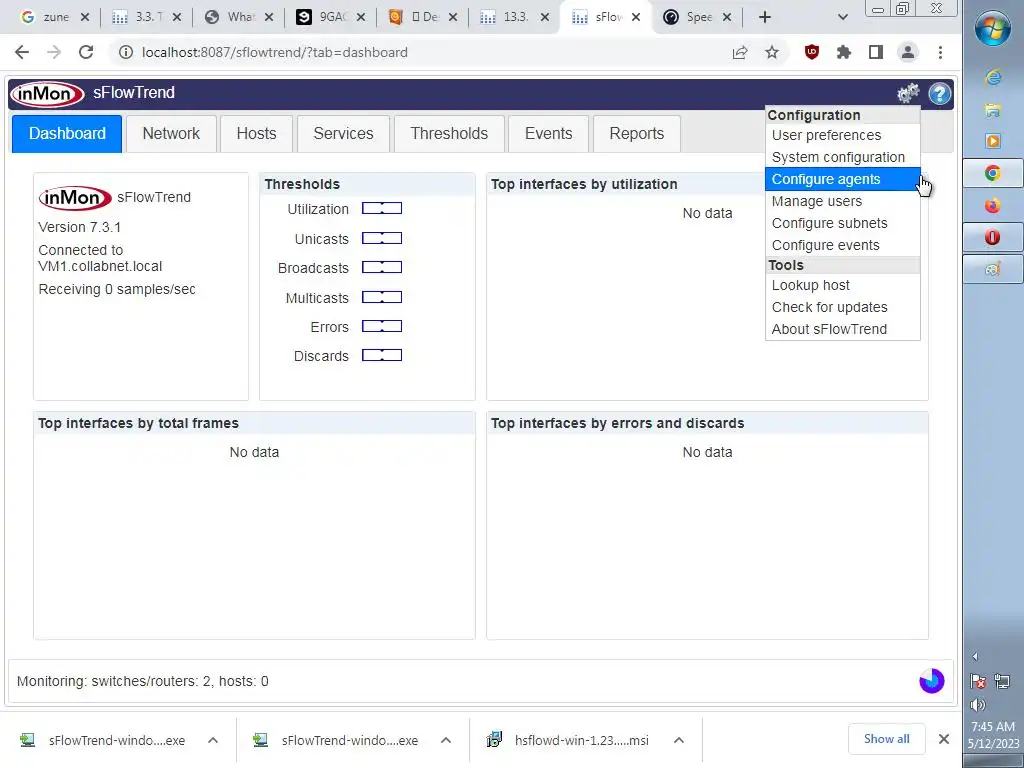1024x768 pixels.
Task: Expand options for first sFlowTrend download
Action: point(213,740)
